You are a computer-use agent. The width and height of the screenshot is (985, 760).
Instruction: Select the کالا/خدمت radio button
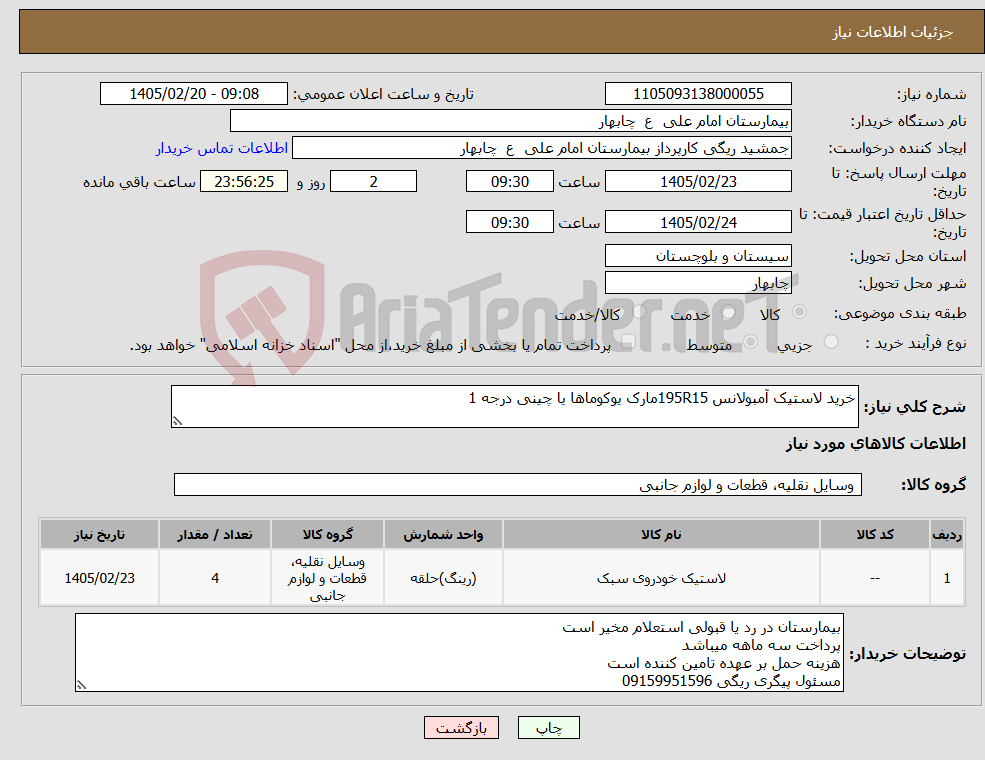639,312
